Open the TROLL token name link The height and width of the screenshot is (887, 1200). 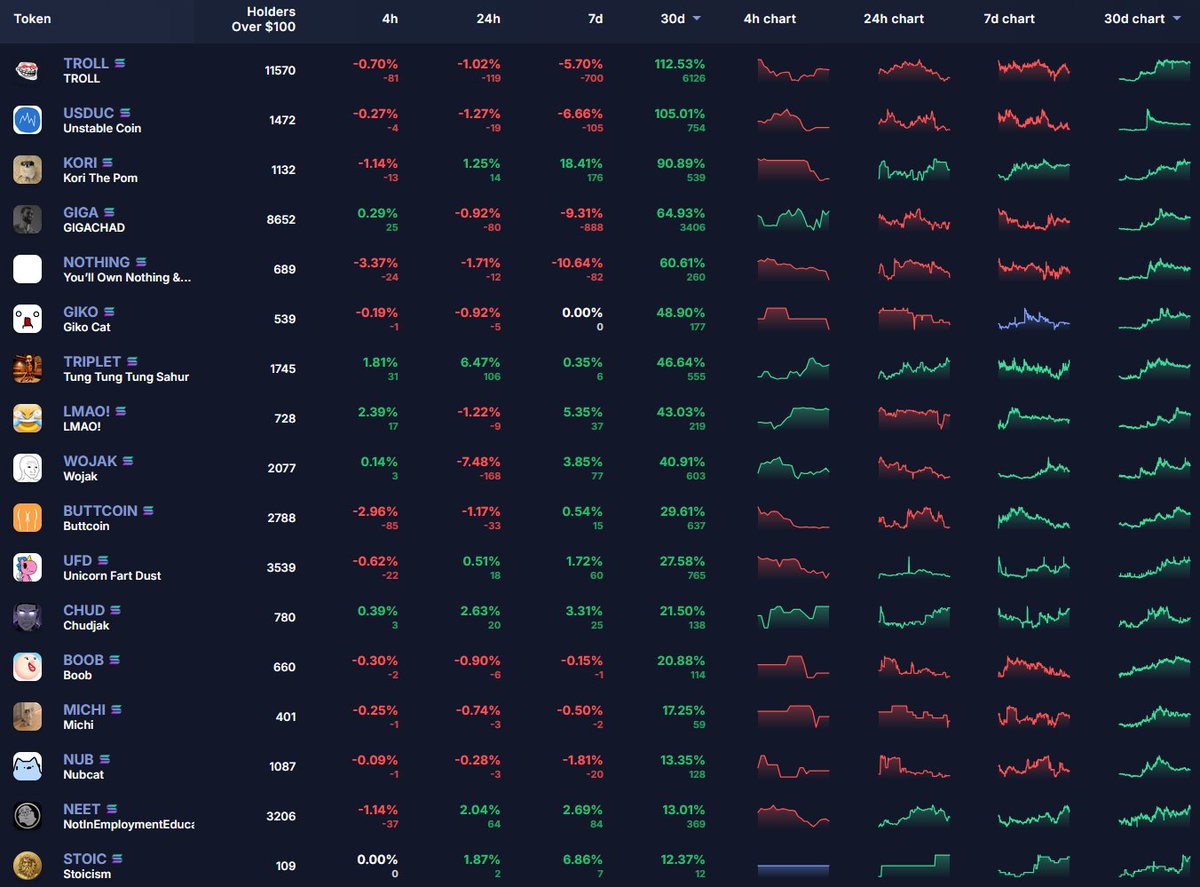pyautogui.click(x=86, y=63)
